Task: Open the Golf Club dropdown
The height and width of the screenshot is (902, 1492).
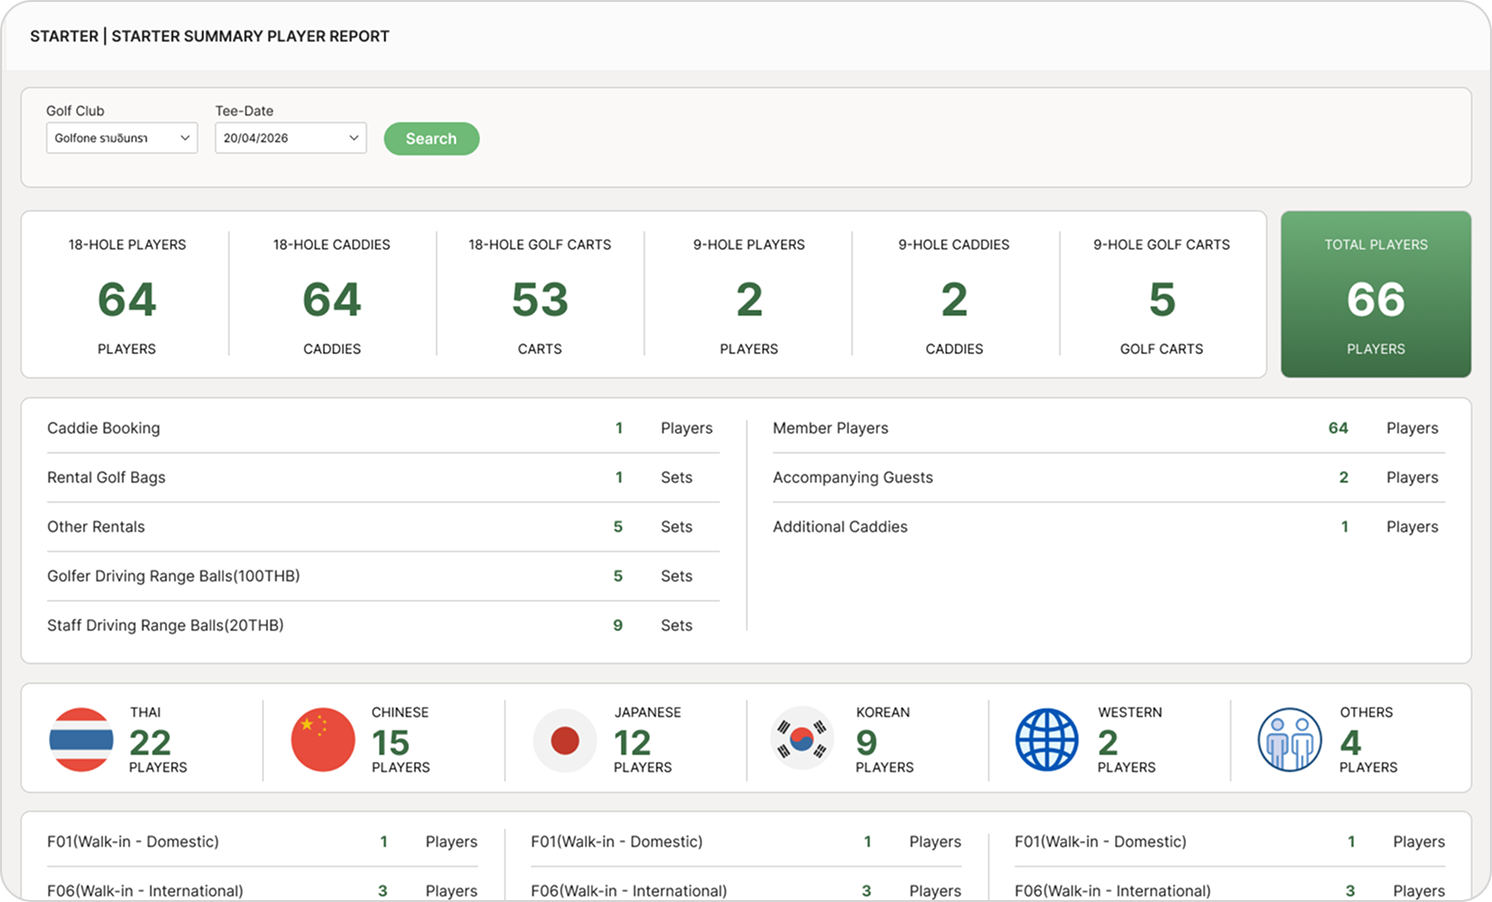Action: [122, 138]
